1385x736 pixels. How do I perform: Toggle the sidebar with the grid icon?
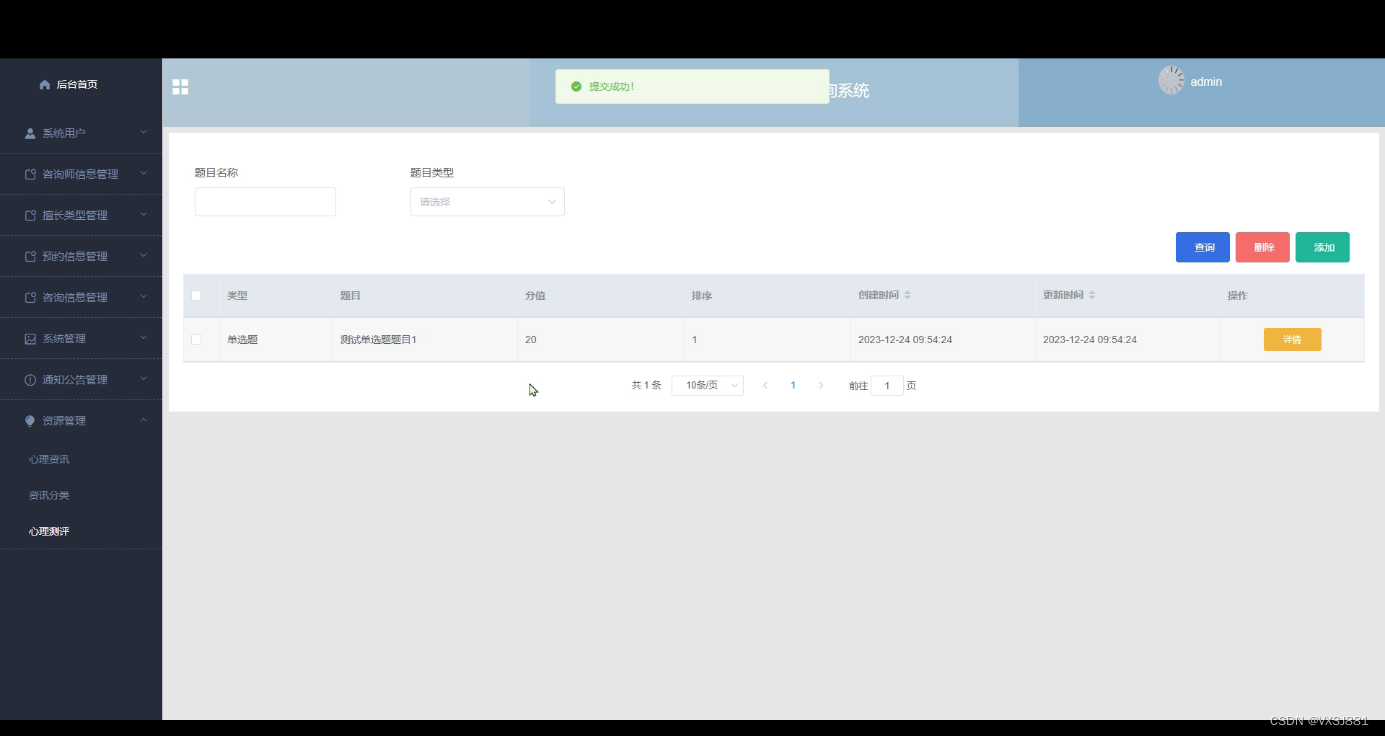tap(180, 87)
